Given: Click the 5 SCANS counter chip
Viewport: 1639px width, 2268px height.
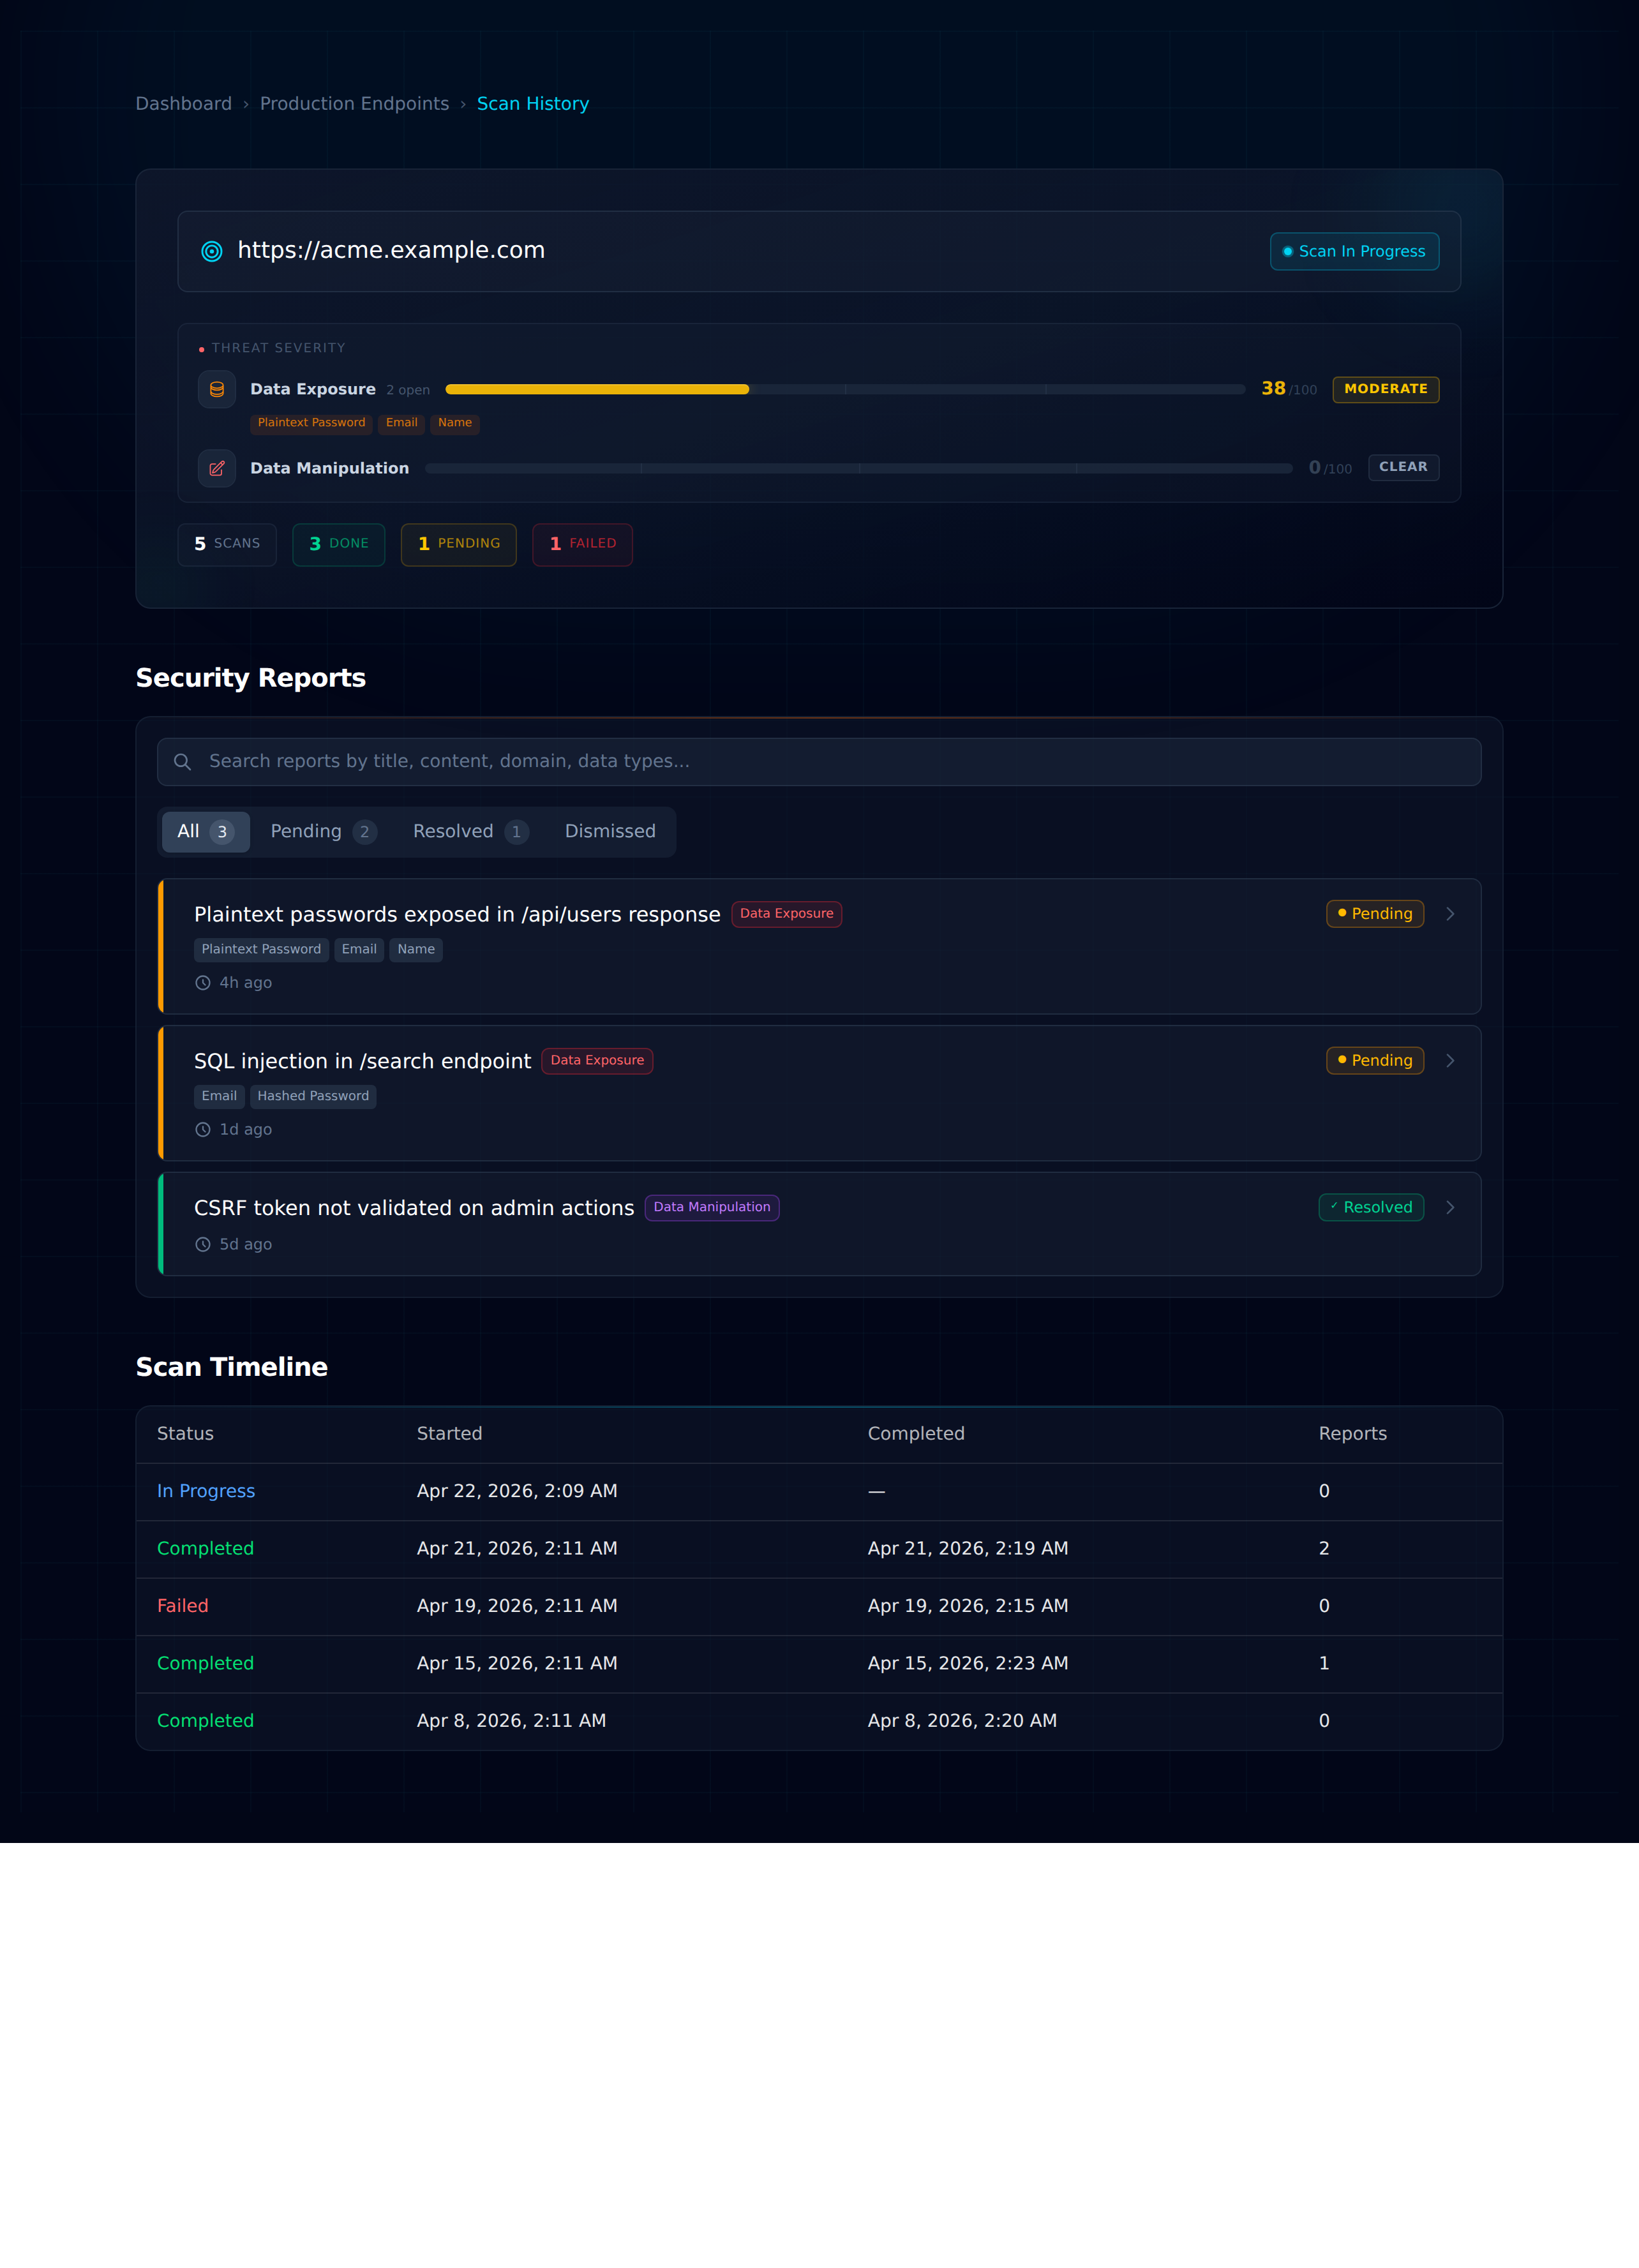Looking at the screenshot, I should pos(227,544).
